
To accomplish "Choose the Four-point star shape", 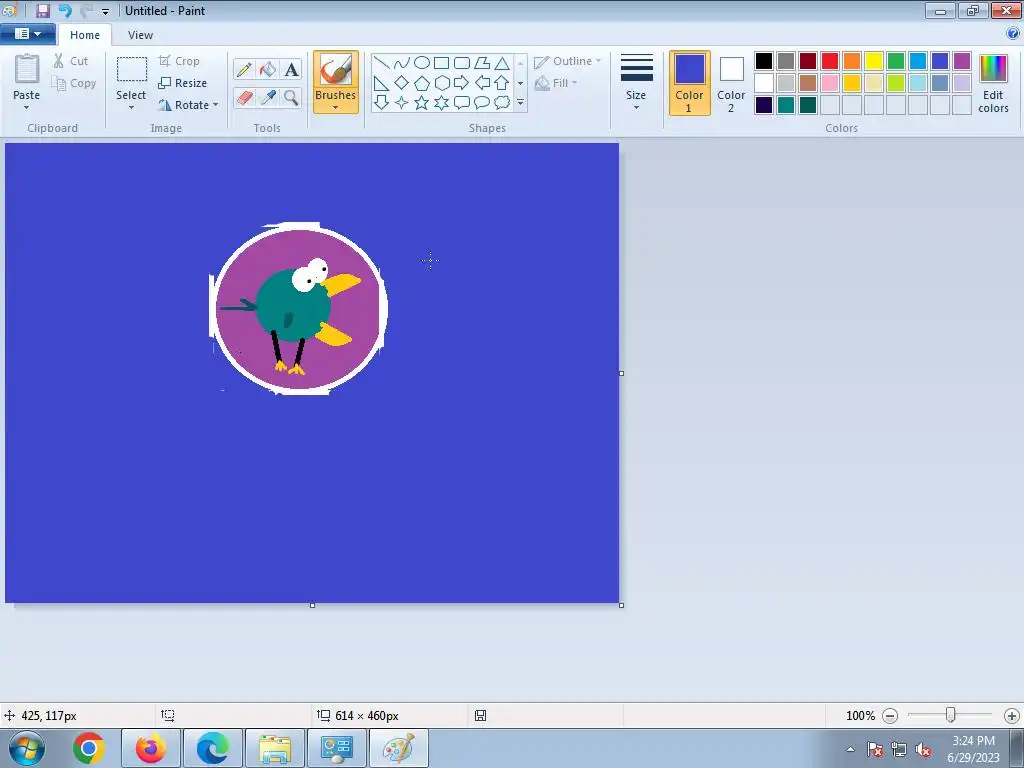I will [402, 103].
